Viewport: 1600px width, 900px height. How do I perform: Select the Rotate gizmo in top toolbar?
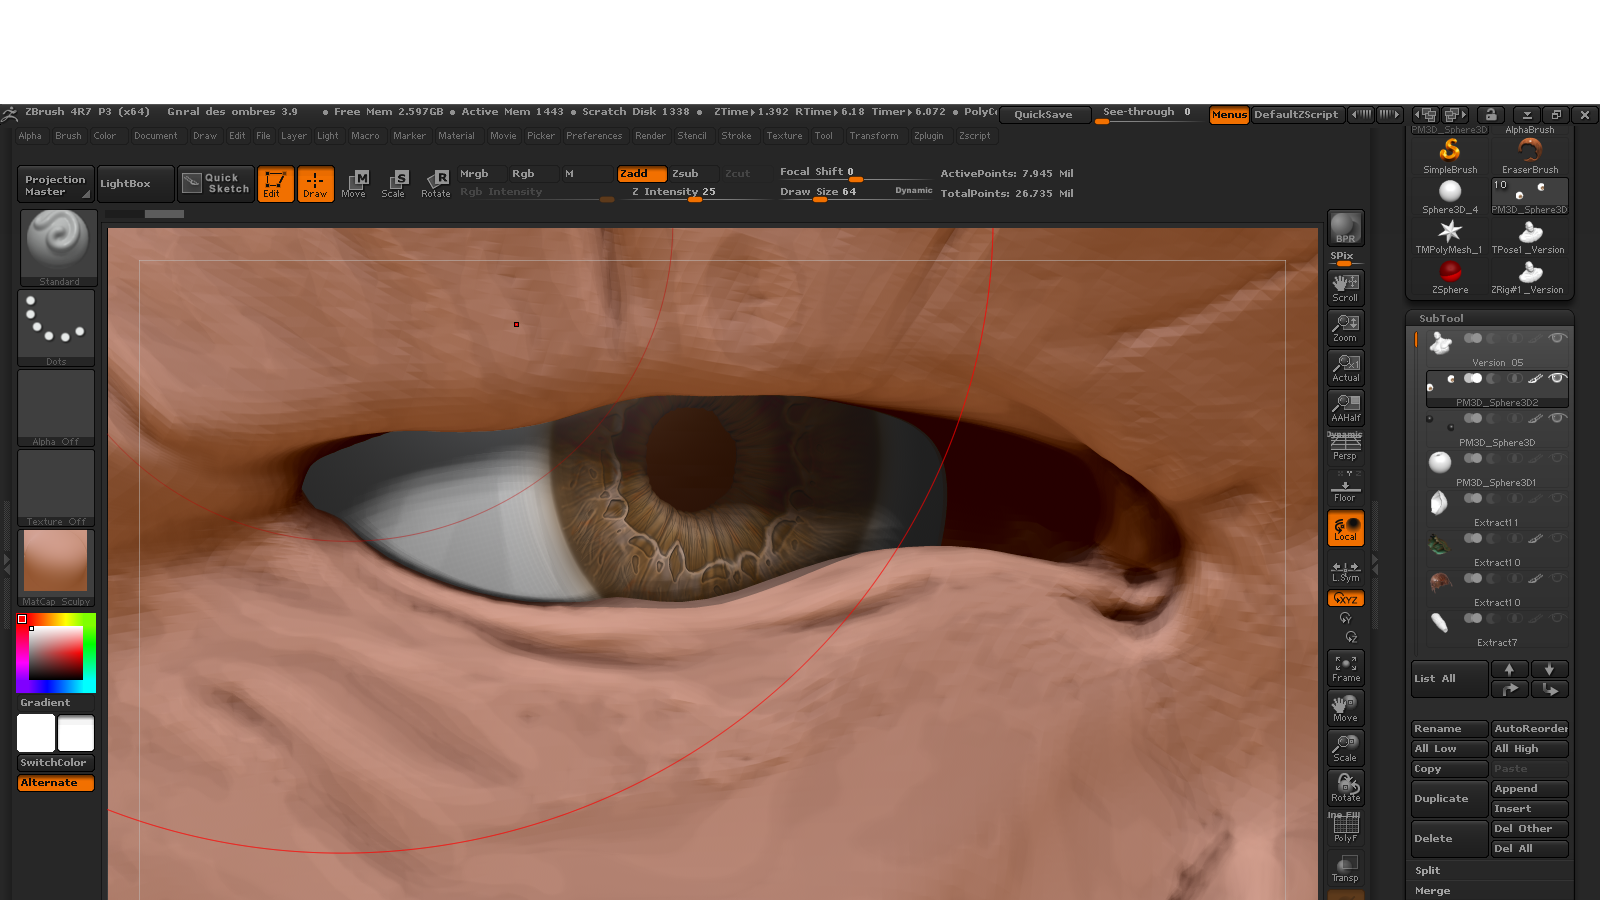pos(436,183)
